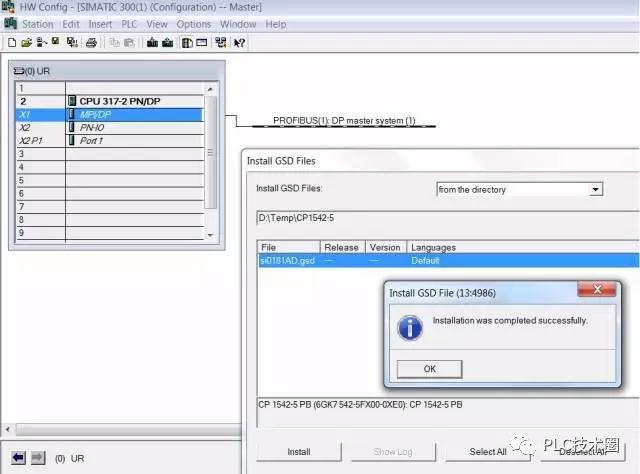
Task: Open the PLC menu
Action: pyautogui.click(x=129, y=24)
